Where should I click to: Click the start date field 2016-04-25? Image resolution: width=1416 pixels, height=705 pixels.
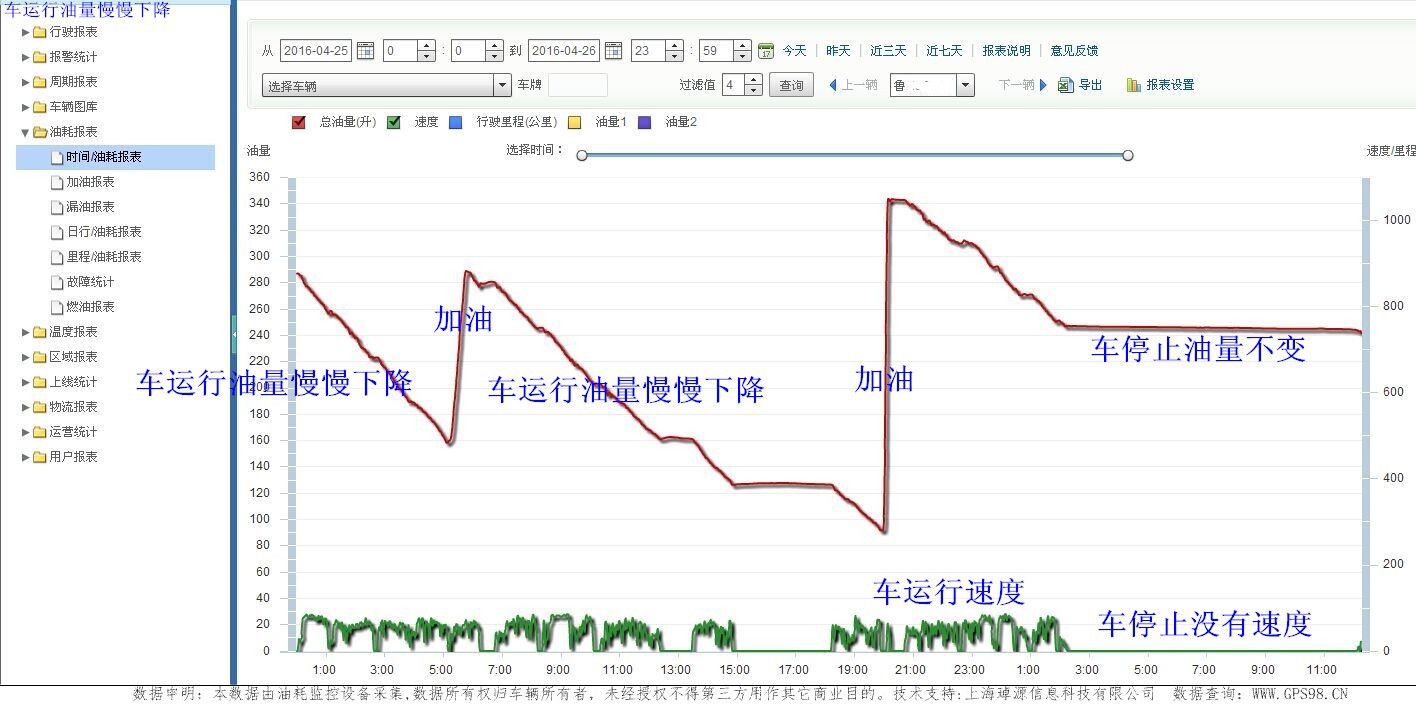tap(317, 50)
